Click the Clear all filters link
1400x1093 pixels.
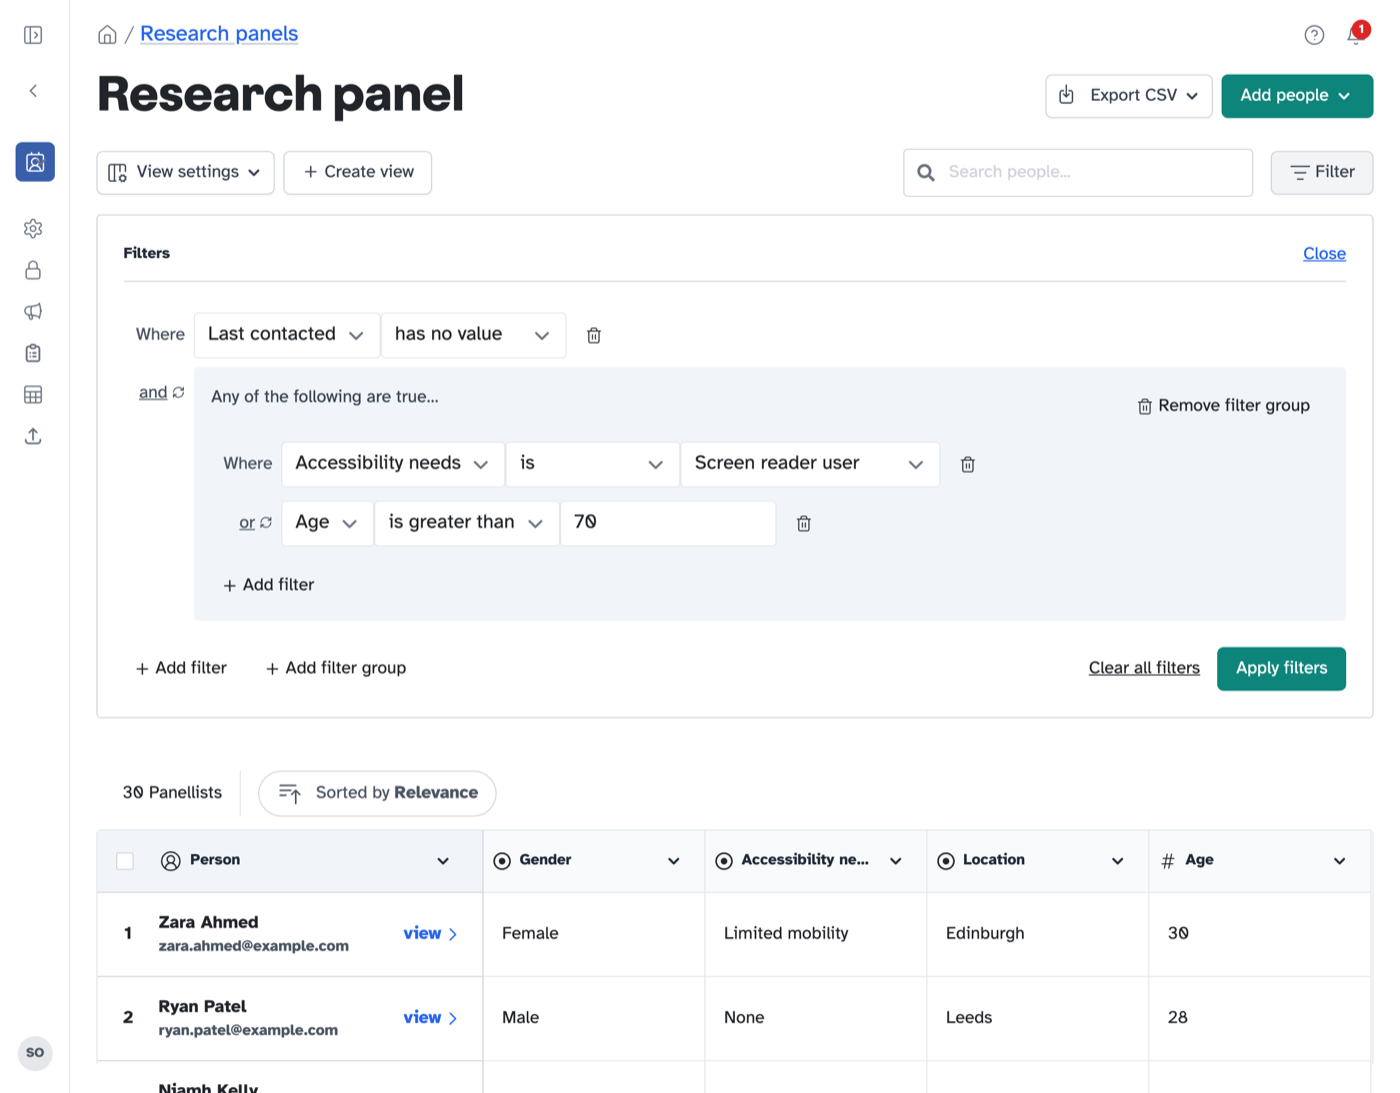[1144, 668]
